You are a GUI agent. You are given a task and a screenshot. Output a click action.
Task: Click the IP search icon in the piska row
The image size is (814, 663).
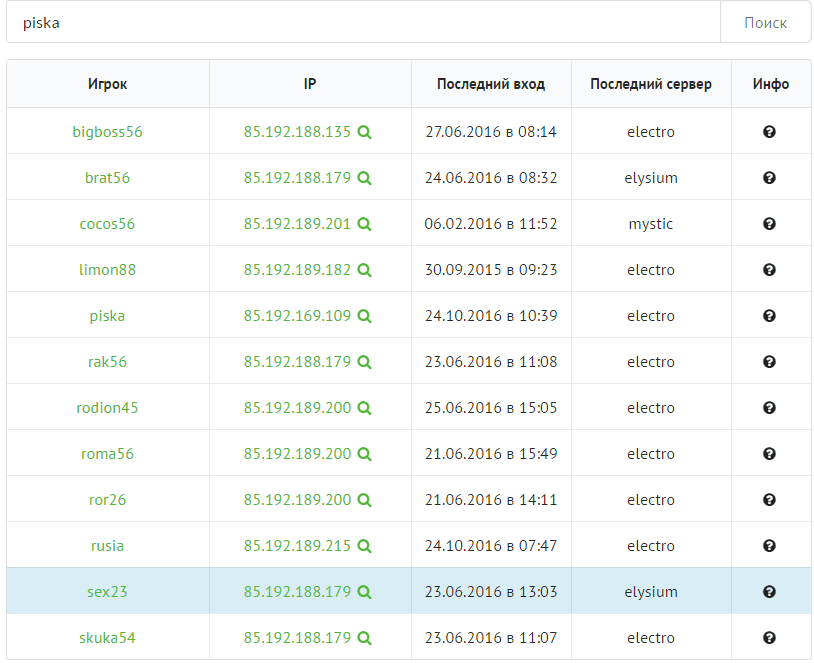click(x=364, y=316)
